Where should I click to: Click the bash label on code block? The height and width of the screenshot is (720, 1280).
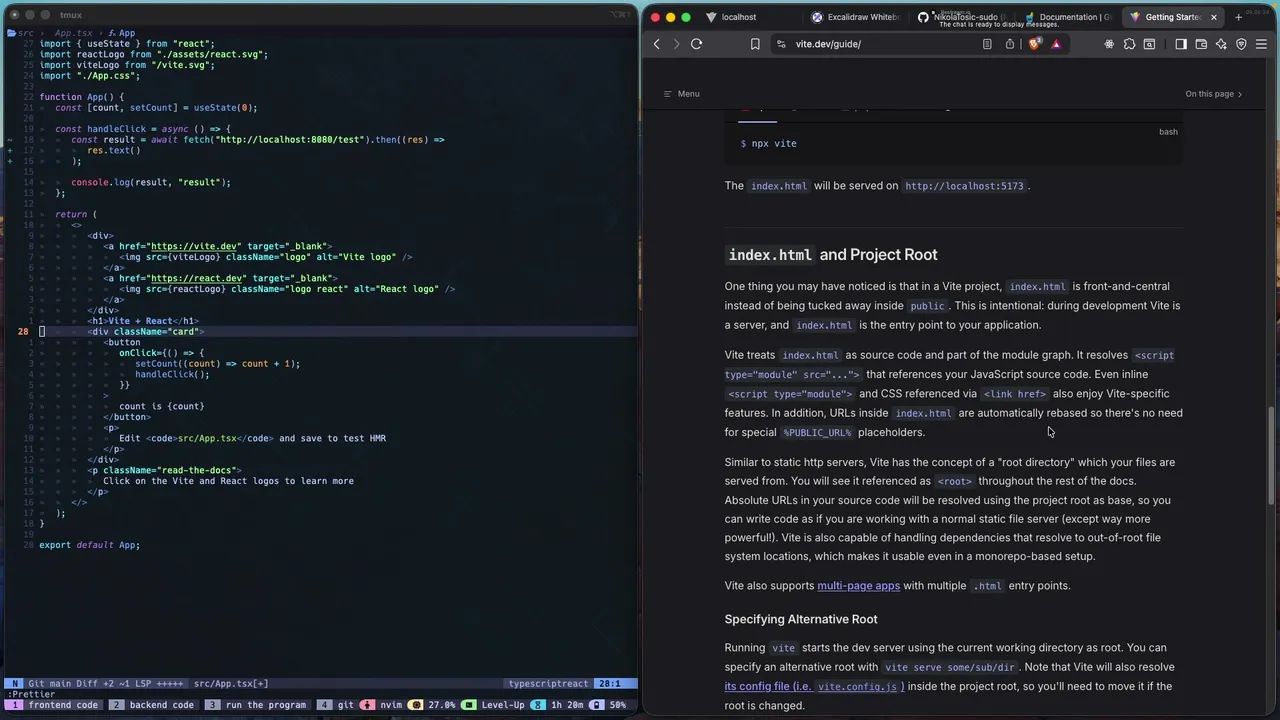coord(1168,132)
